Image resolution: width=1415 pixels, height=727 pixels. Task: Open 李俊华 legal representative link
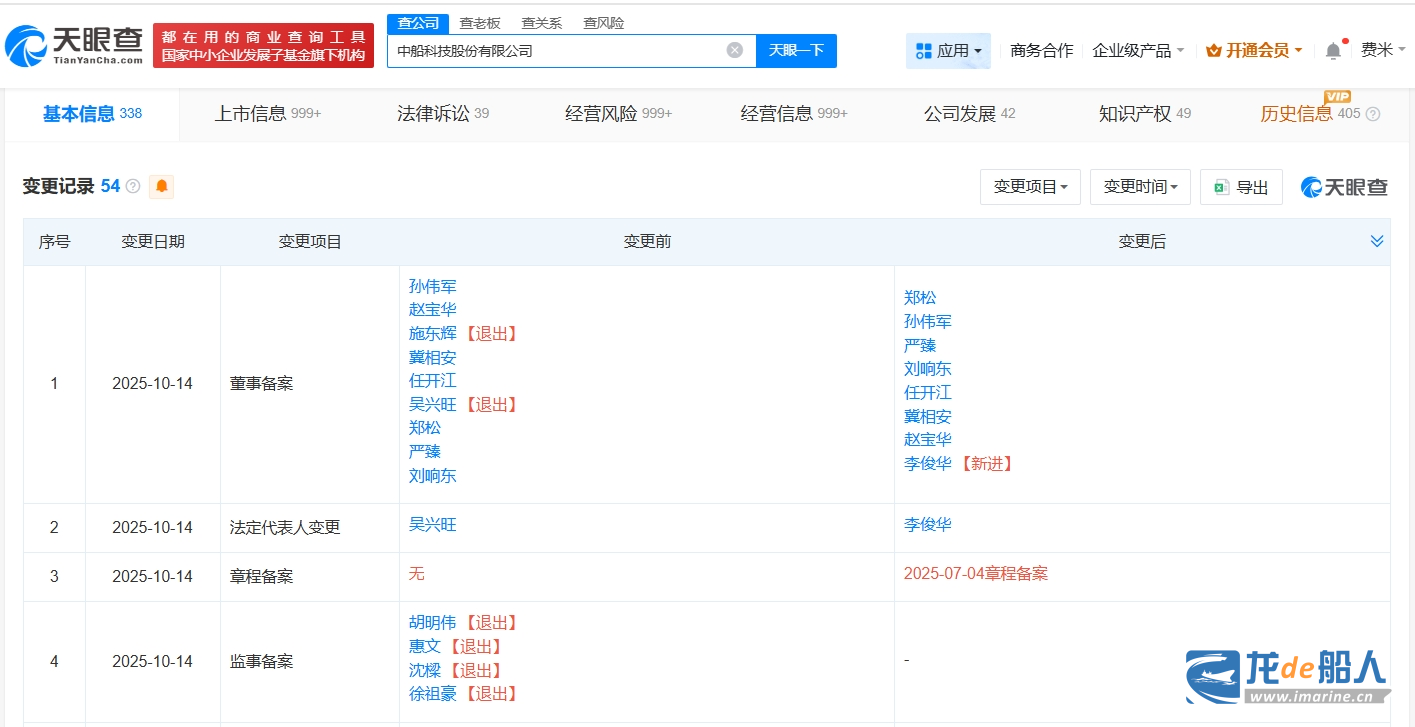[928, 524]
